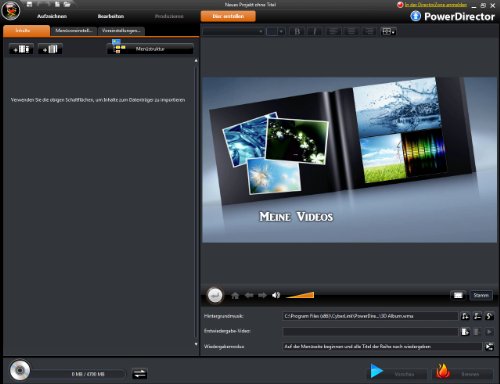The height and width of the screenshot is (384, 500).
Task: Import additional videos with first plus-film icon
Action: 21,49
